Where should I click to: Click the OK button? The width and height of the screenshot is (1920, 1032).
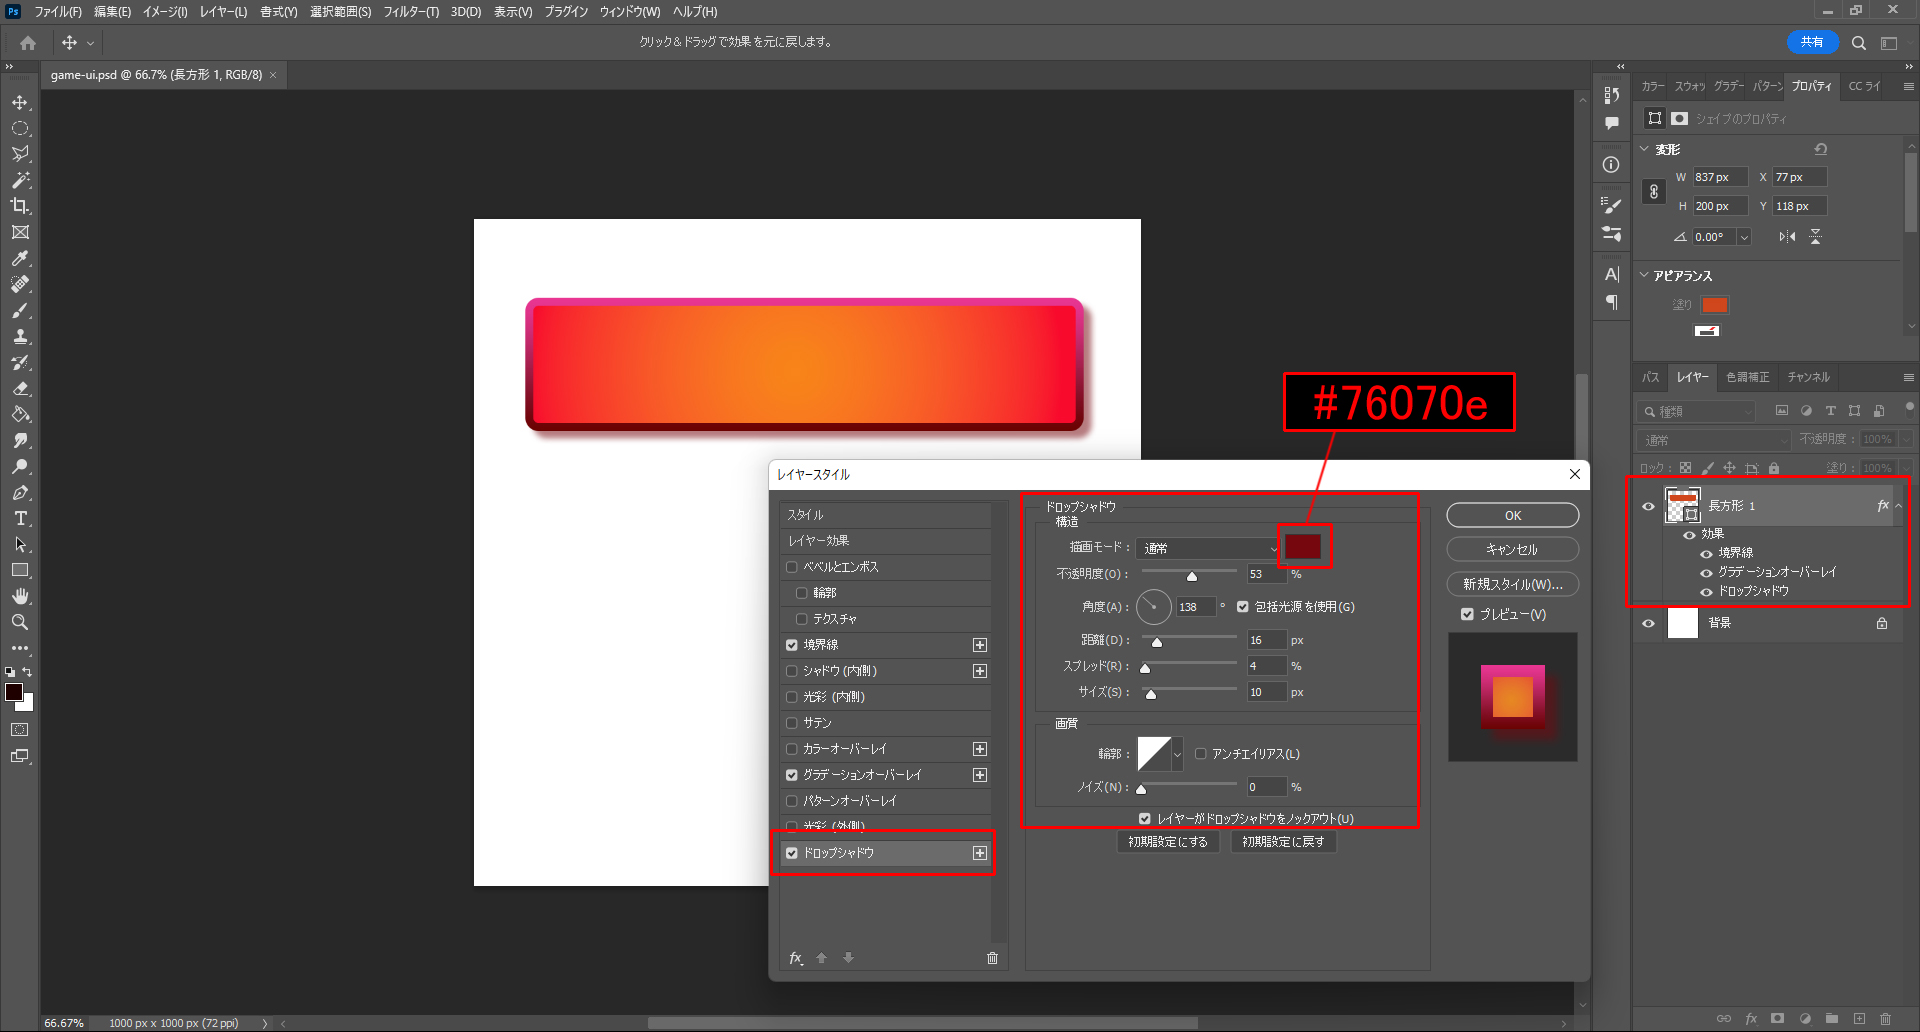click(1512, 515)
